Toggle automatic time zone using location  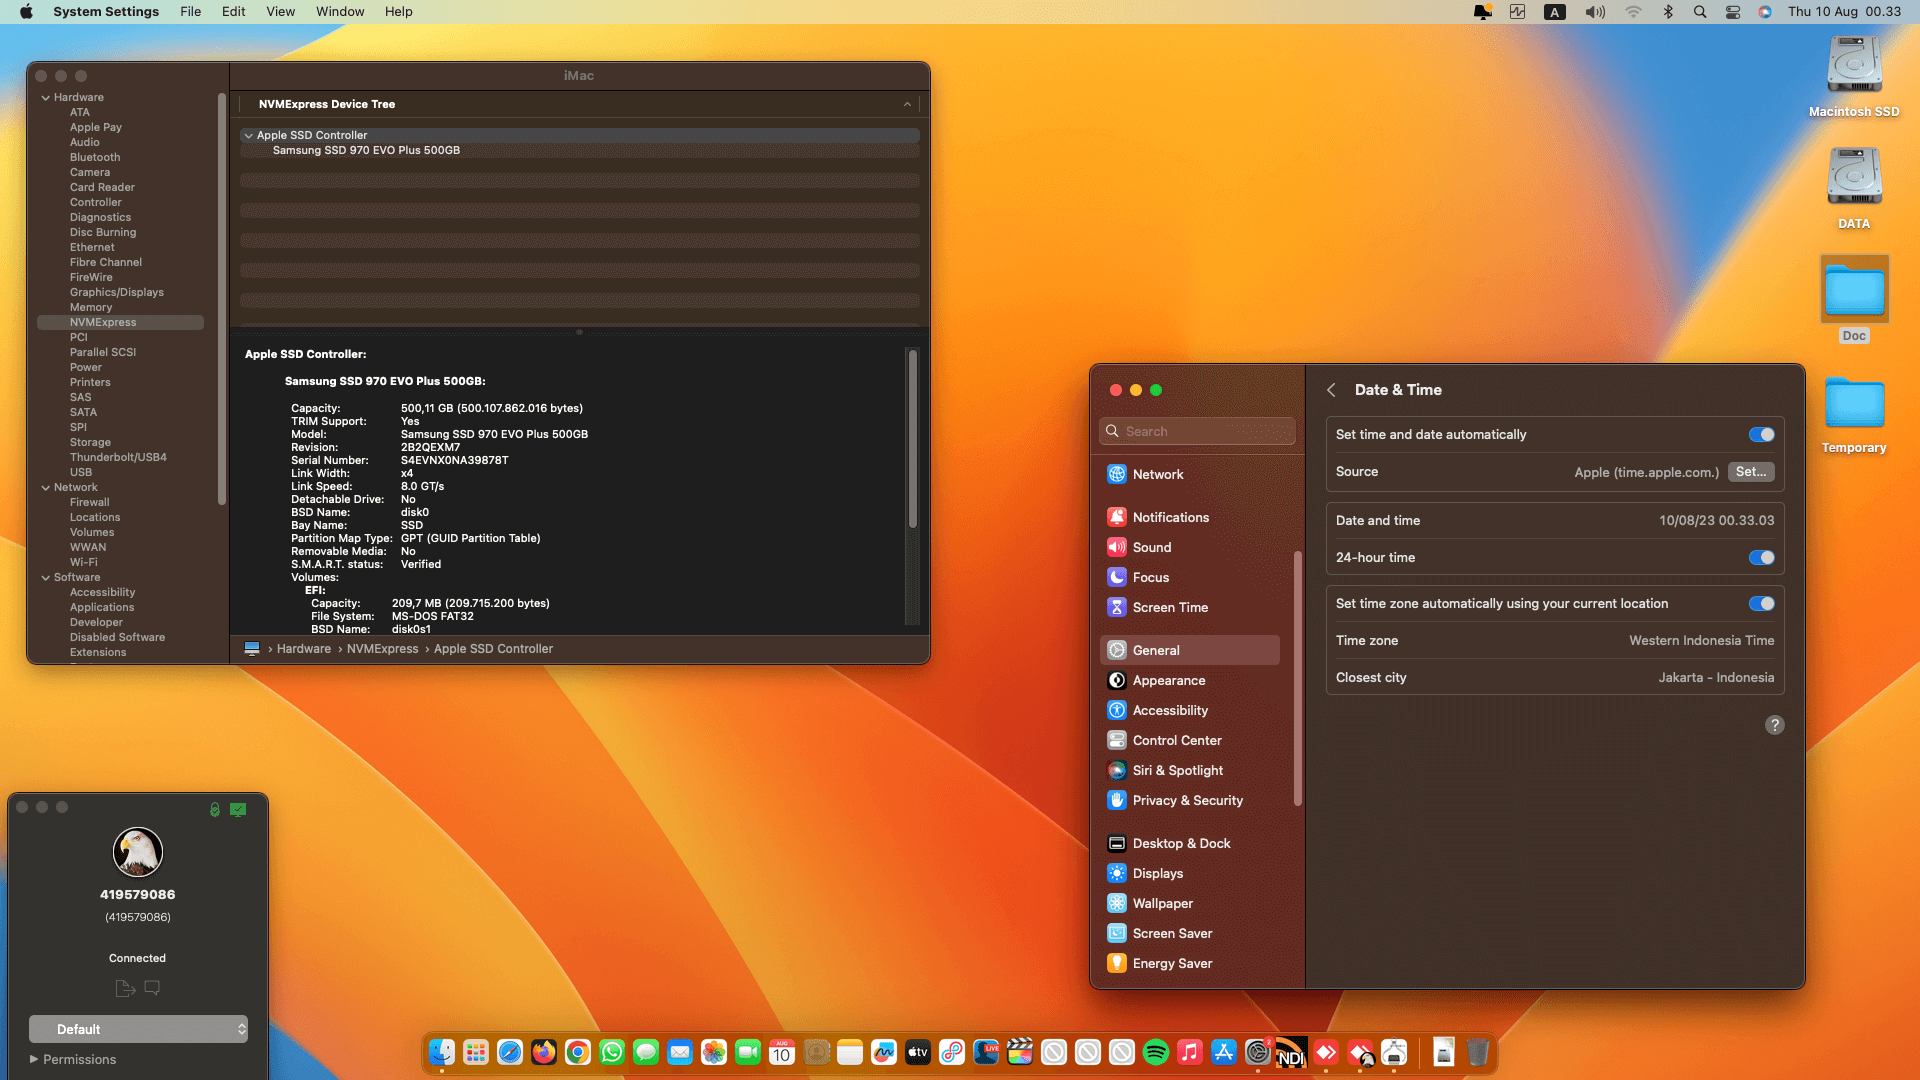[x=1761, y=603]
